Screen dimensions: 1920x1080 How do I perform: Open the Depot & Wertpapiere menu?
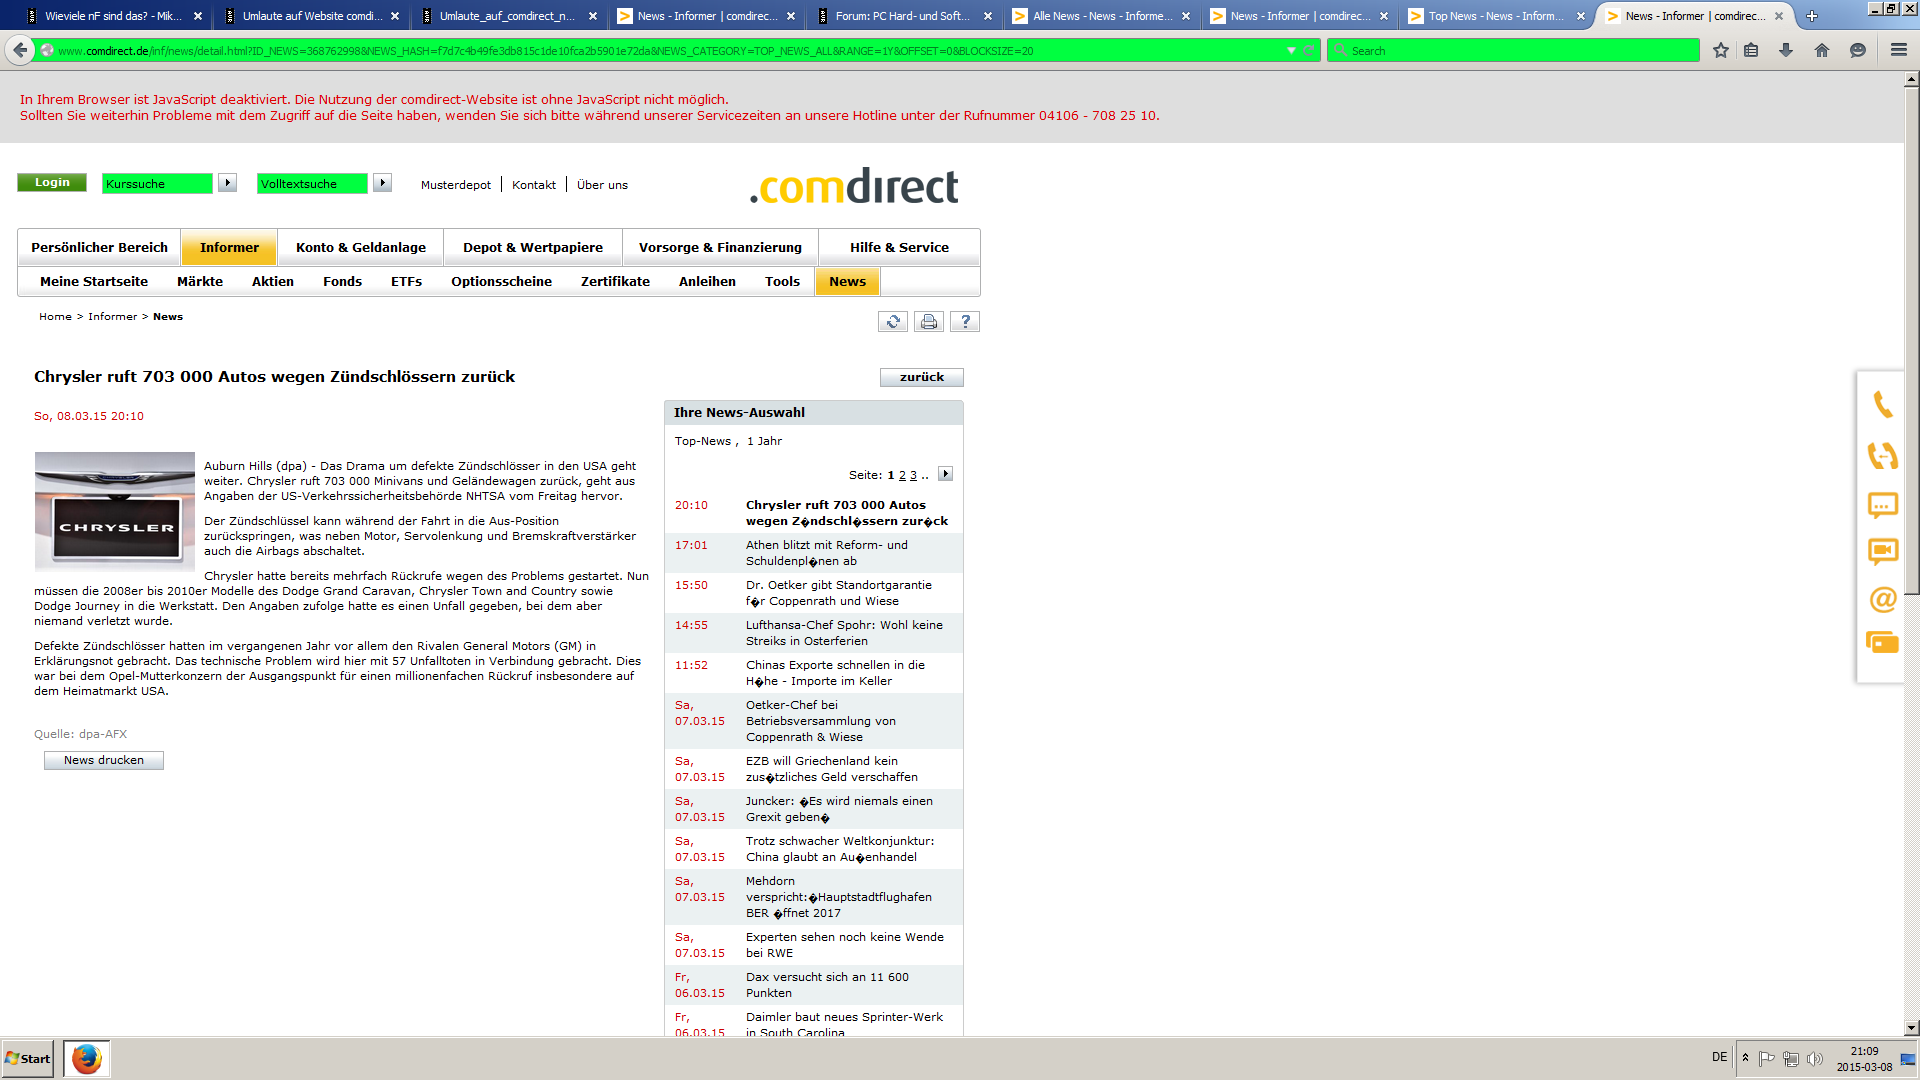click(533, 247)
